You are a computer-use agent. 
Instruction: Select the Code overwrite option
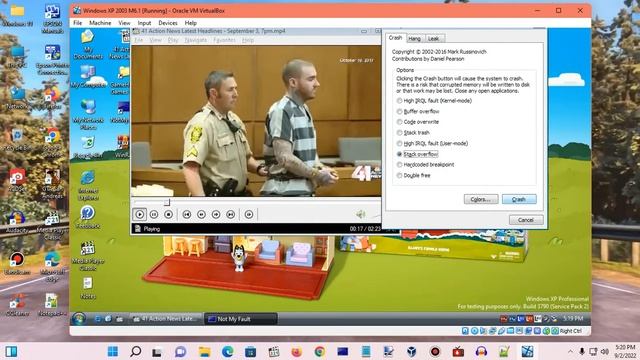pos(418,122)
